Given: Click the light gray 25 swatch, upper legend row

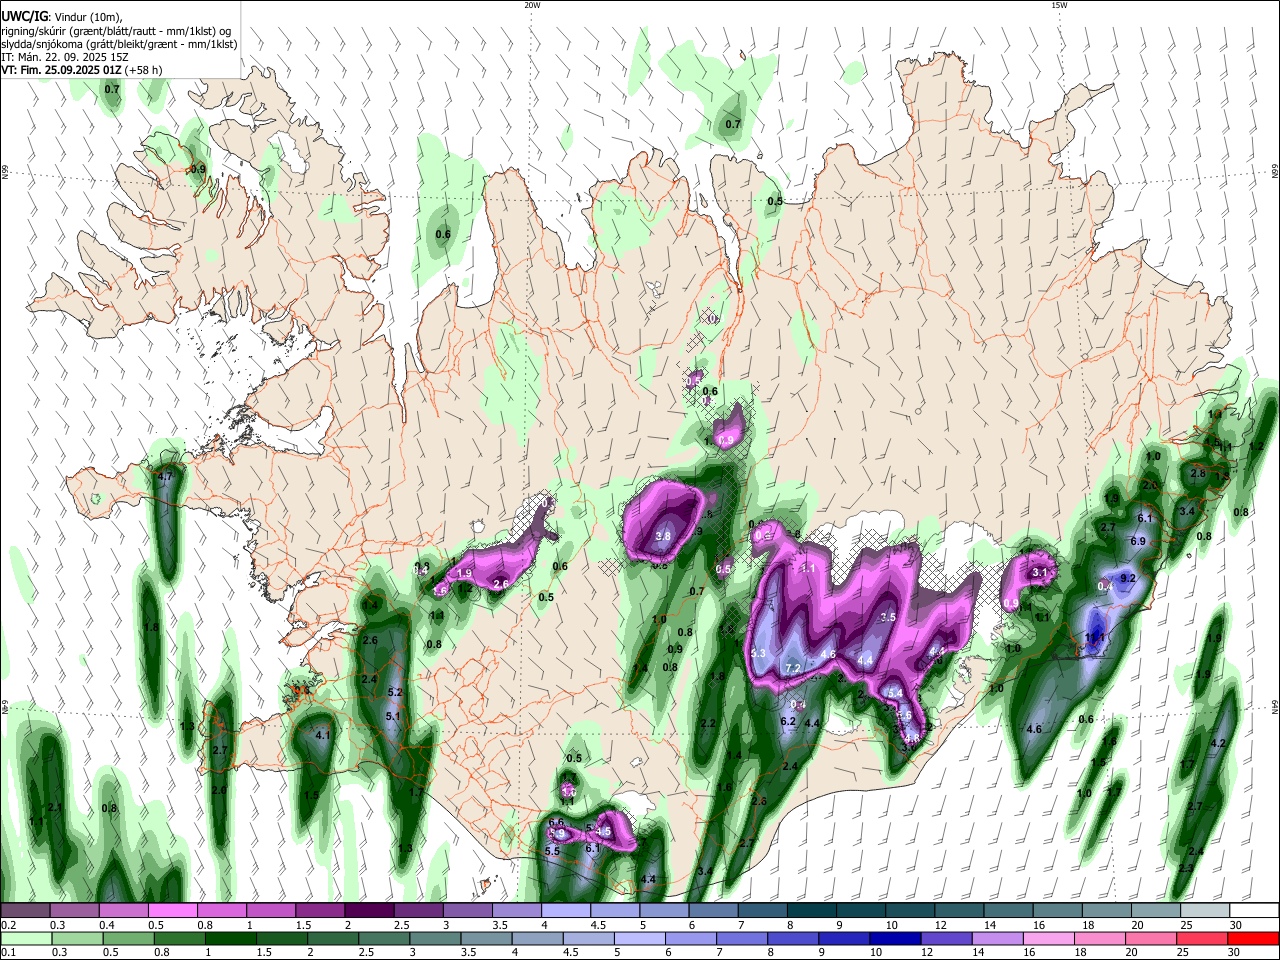Looking at the screenshot, I should 1205,910.
